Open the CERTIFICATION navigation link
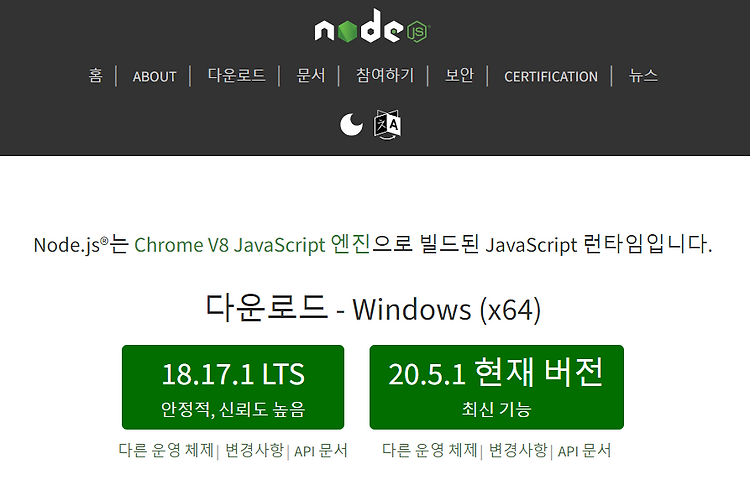750x485 pixels. pos(551,77)
